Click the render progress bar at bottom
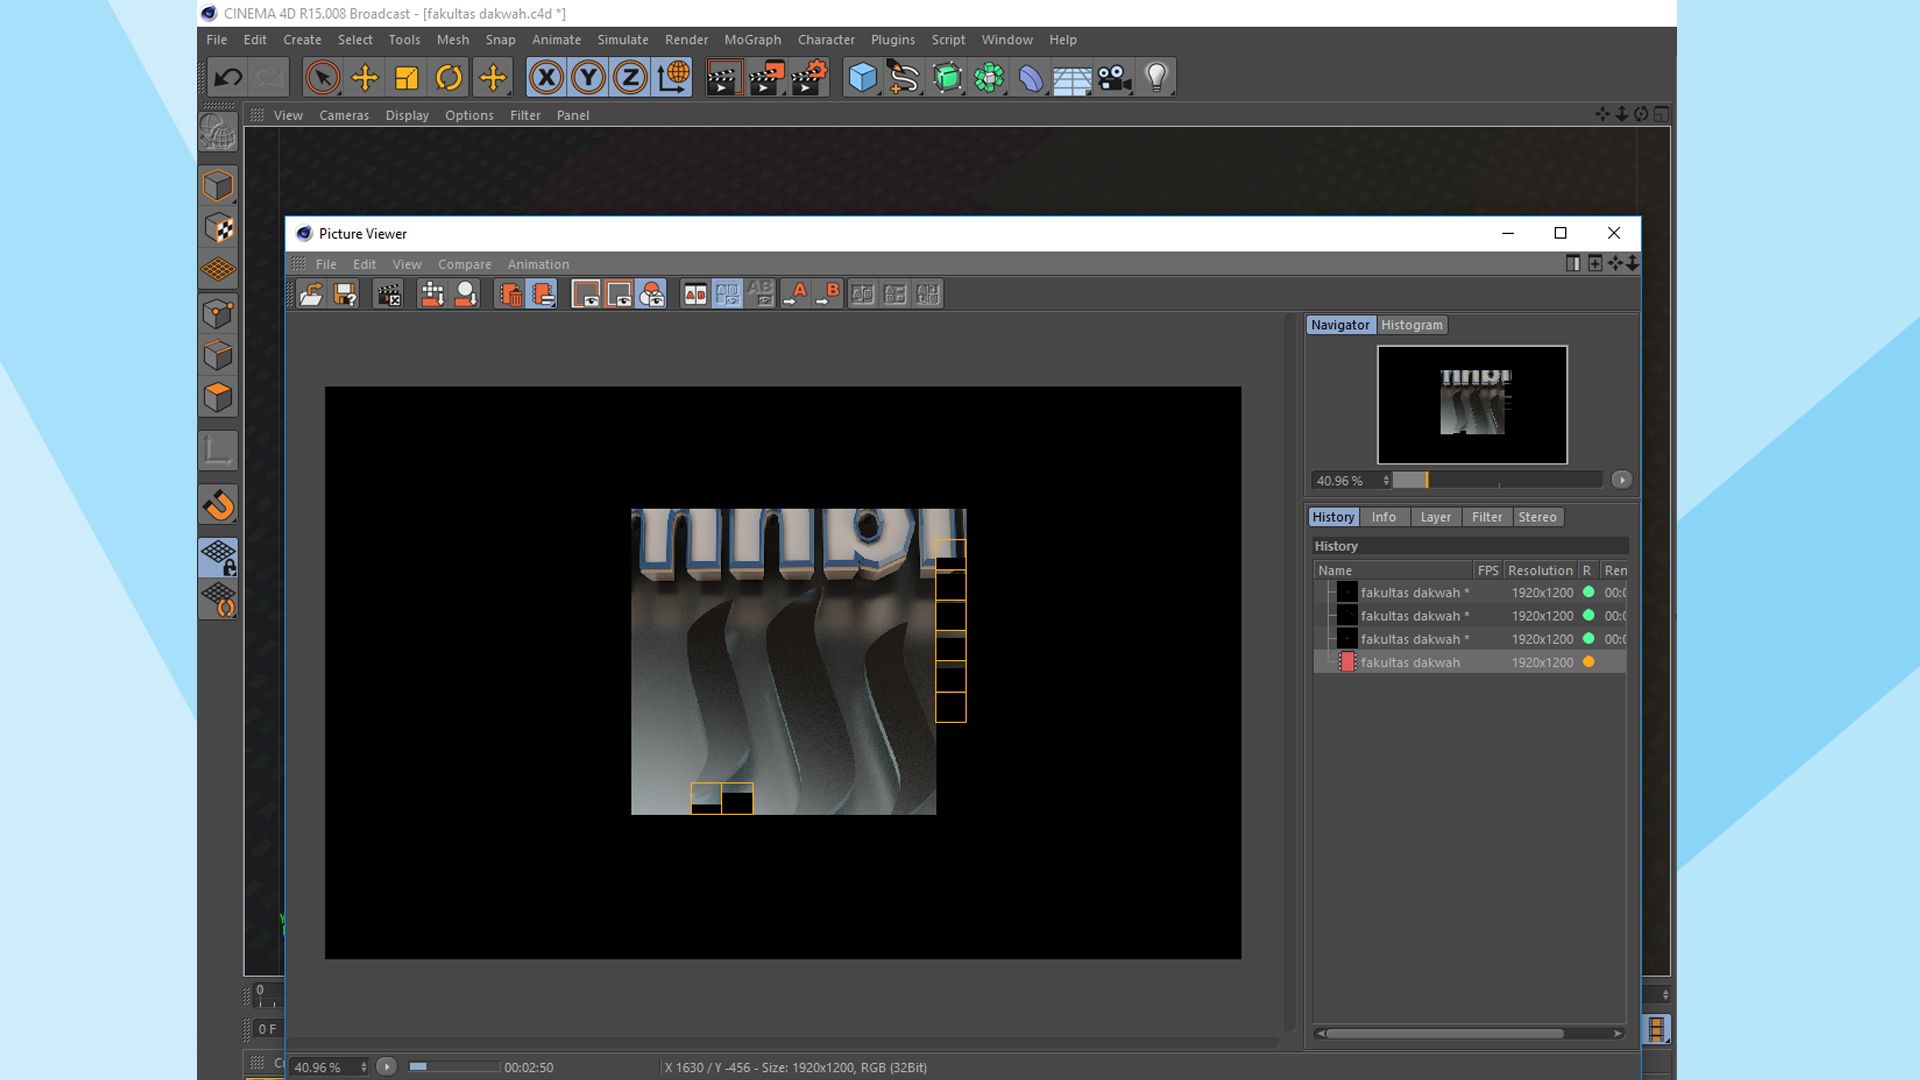Image resolution: width=1920 pixels, height=1080 pixels. 454,1067
